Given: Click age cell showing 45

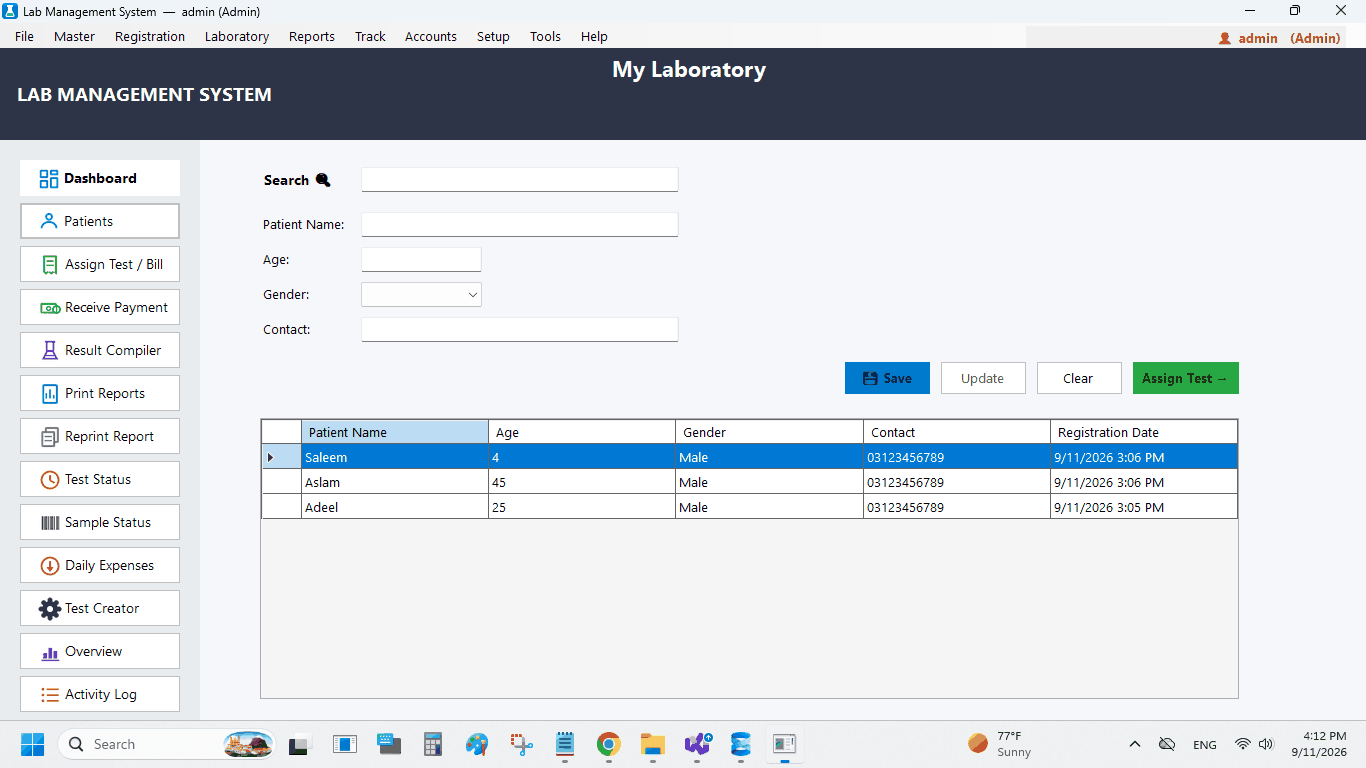Looking at the screenshot, I should click(582, 482).
